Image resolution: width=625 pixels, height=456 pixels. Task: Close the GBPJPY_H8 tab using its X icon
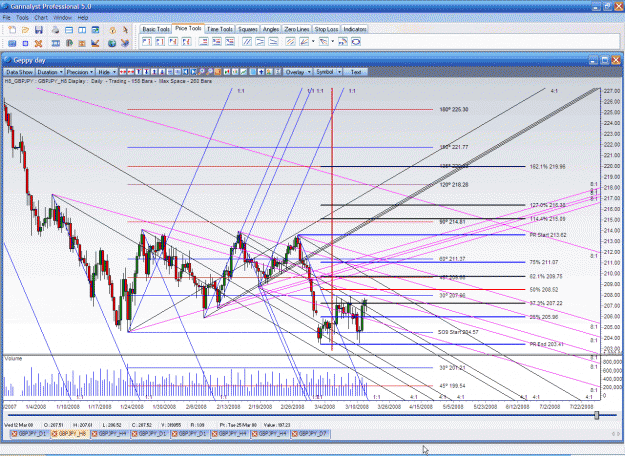[55, 434]
